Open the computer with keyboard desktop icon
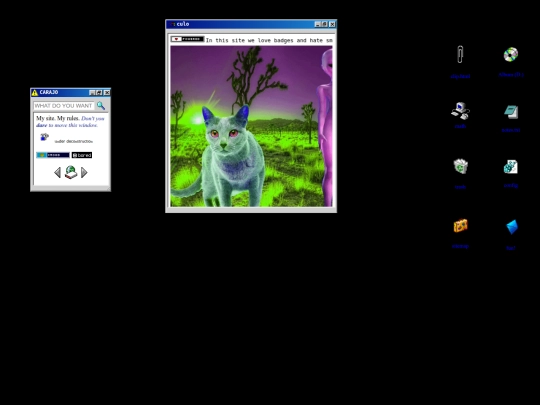The height and width of the screenshot is (405, 540). (x=460, y=111)
